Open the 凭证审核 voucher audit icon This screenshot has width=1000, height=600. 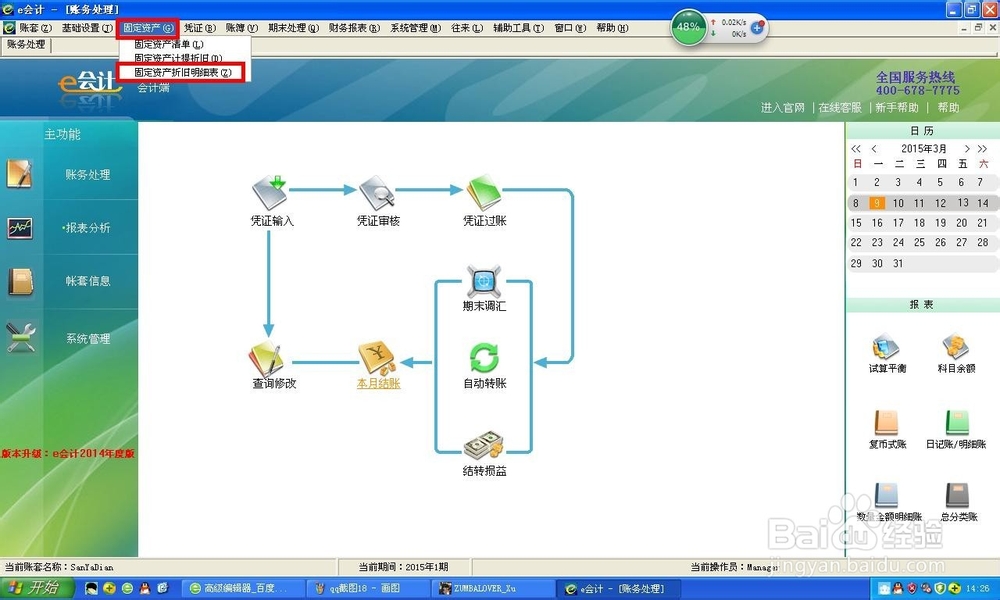click(x=377, y=192)
